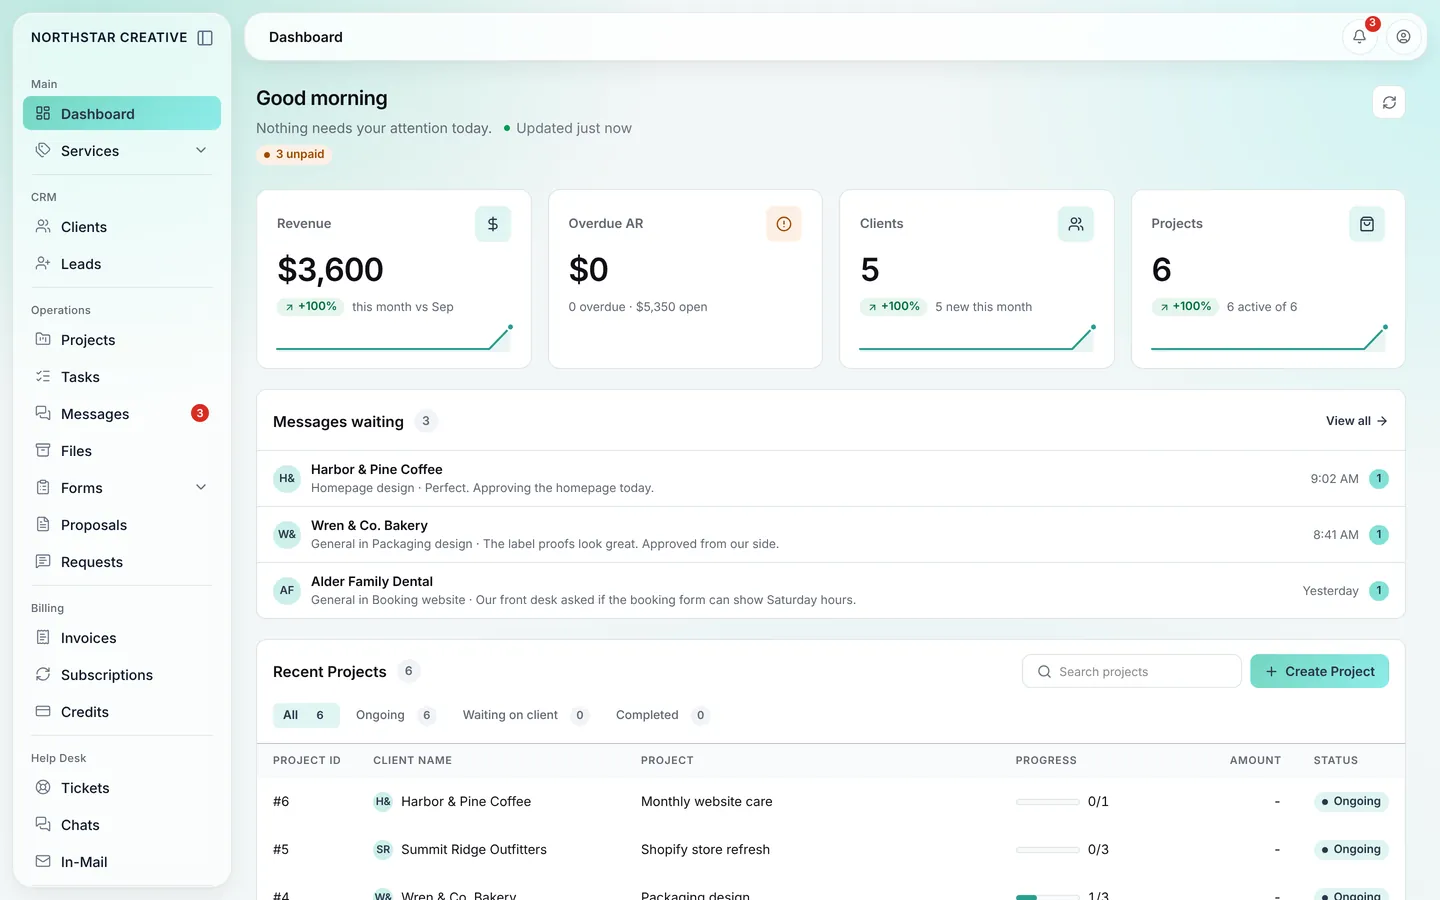Click the Proposals document icon
This screenshot has width=1440, height=900.
[x=43, y=524]
